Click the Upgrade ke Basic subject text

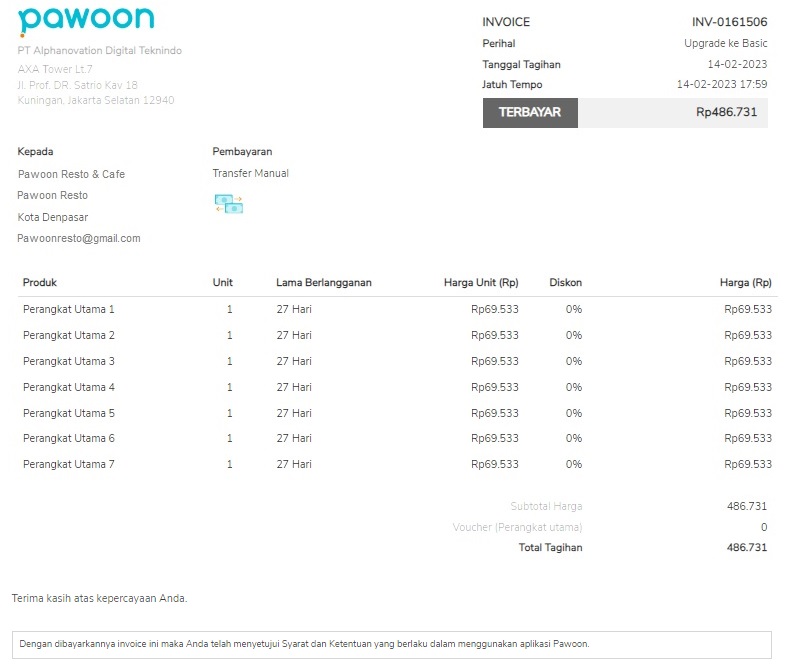click(725, 43)
